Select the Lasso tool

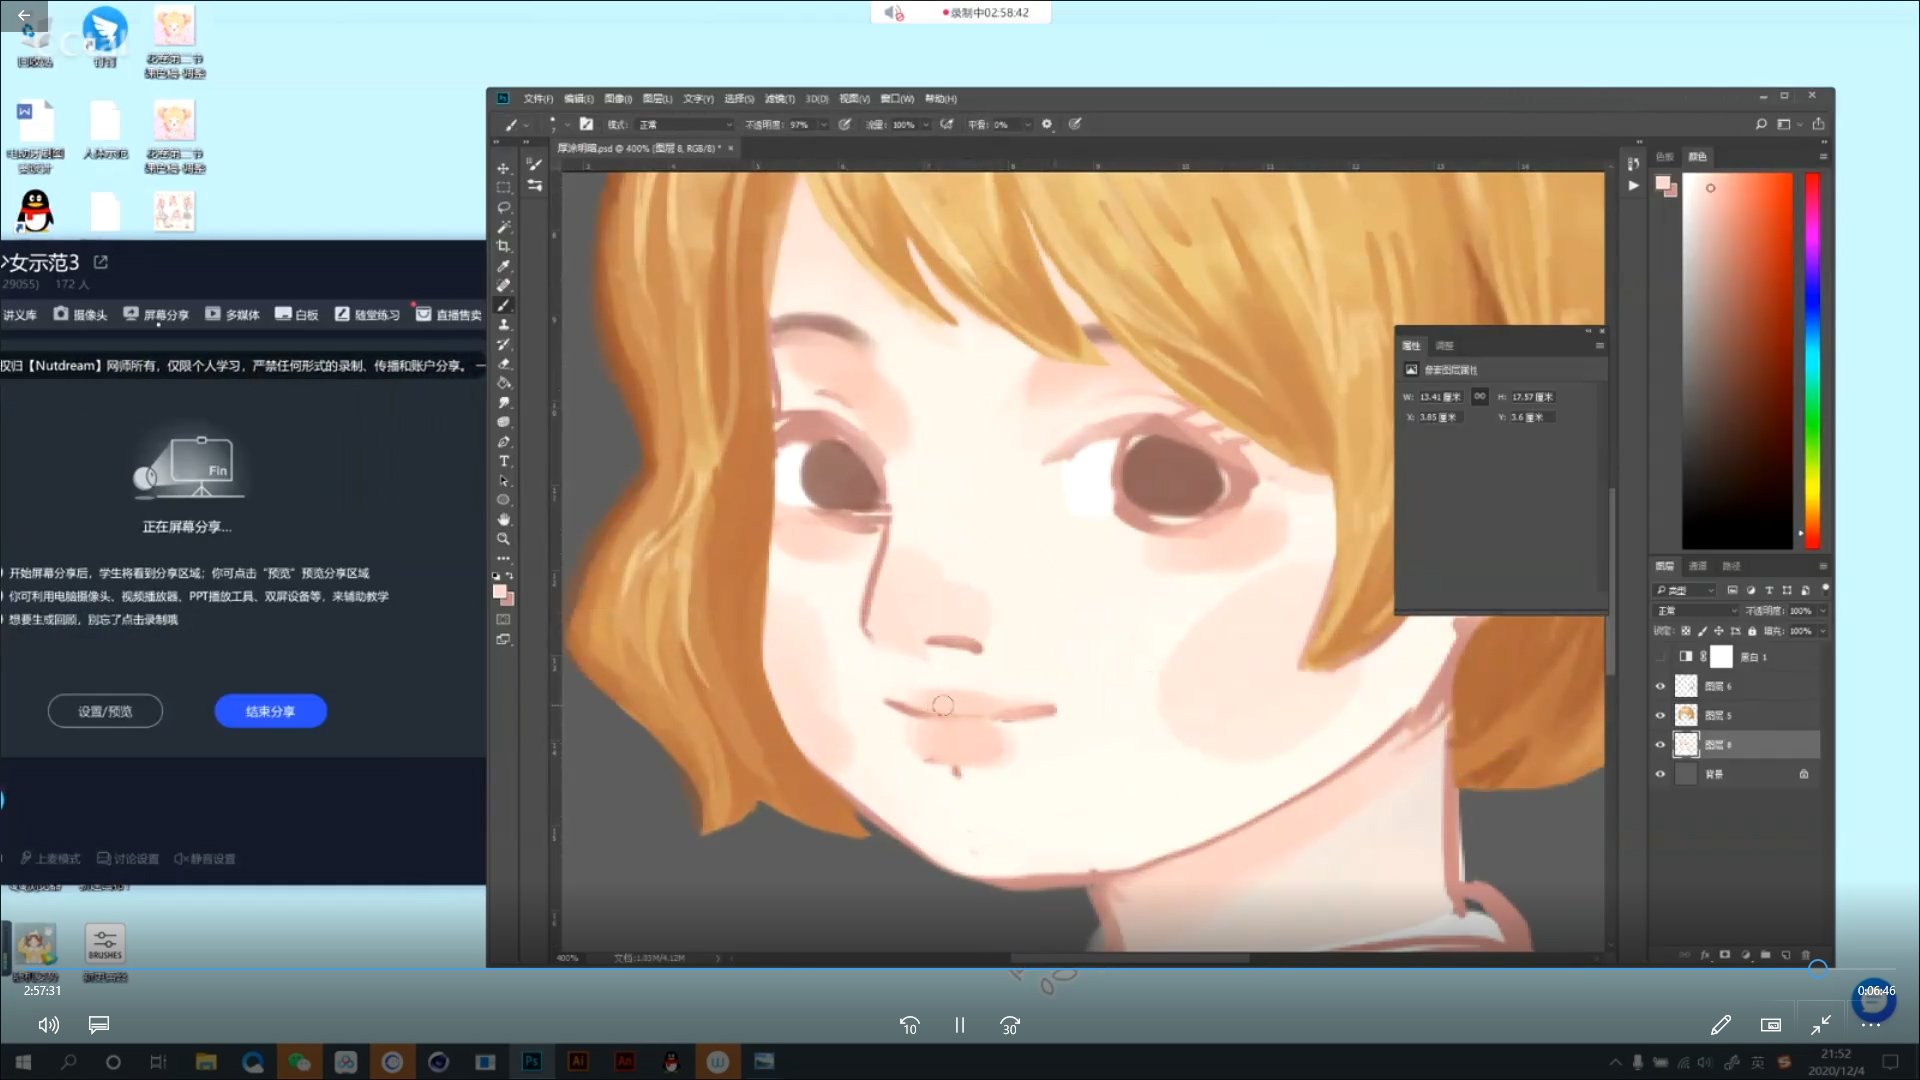point(503,207)
